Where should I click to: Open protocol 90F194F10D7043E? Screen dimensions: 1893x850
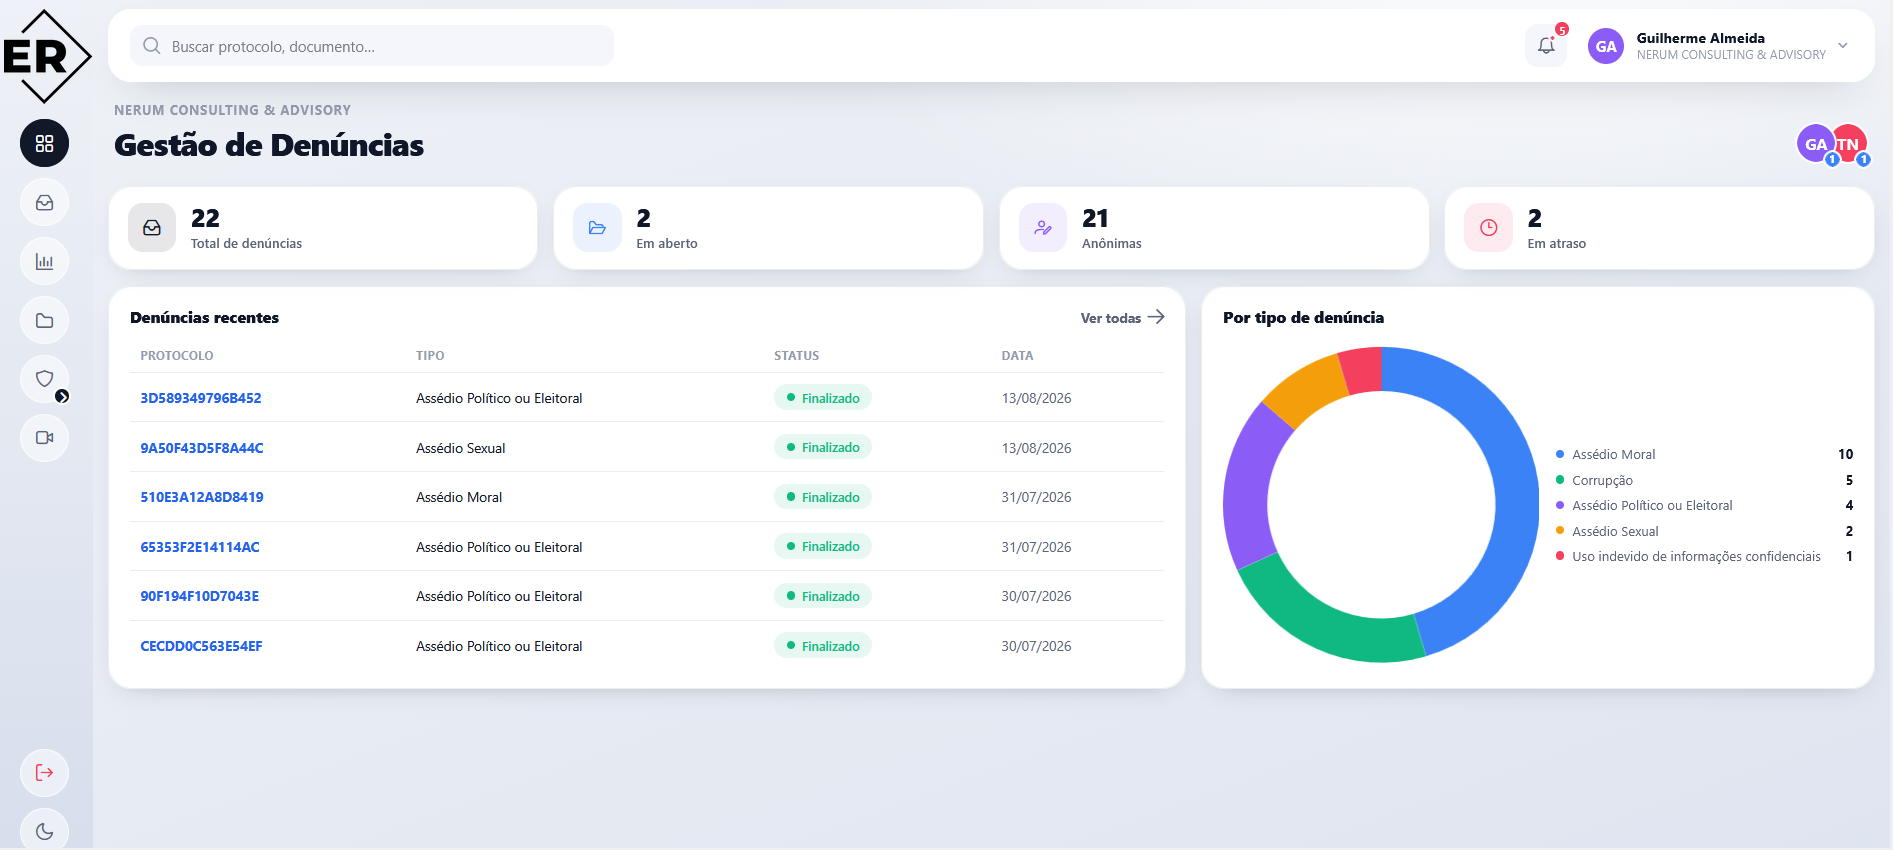(x=200, y=596)
